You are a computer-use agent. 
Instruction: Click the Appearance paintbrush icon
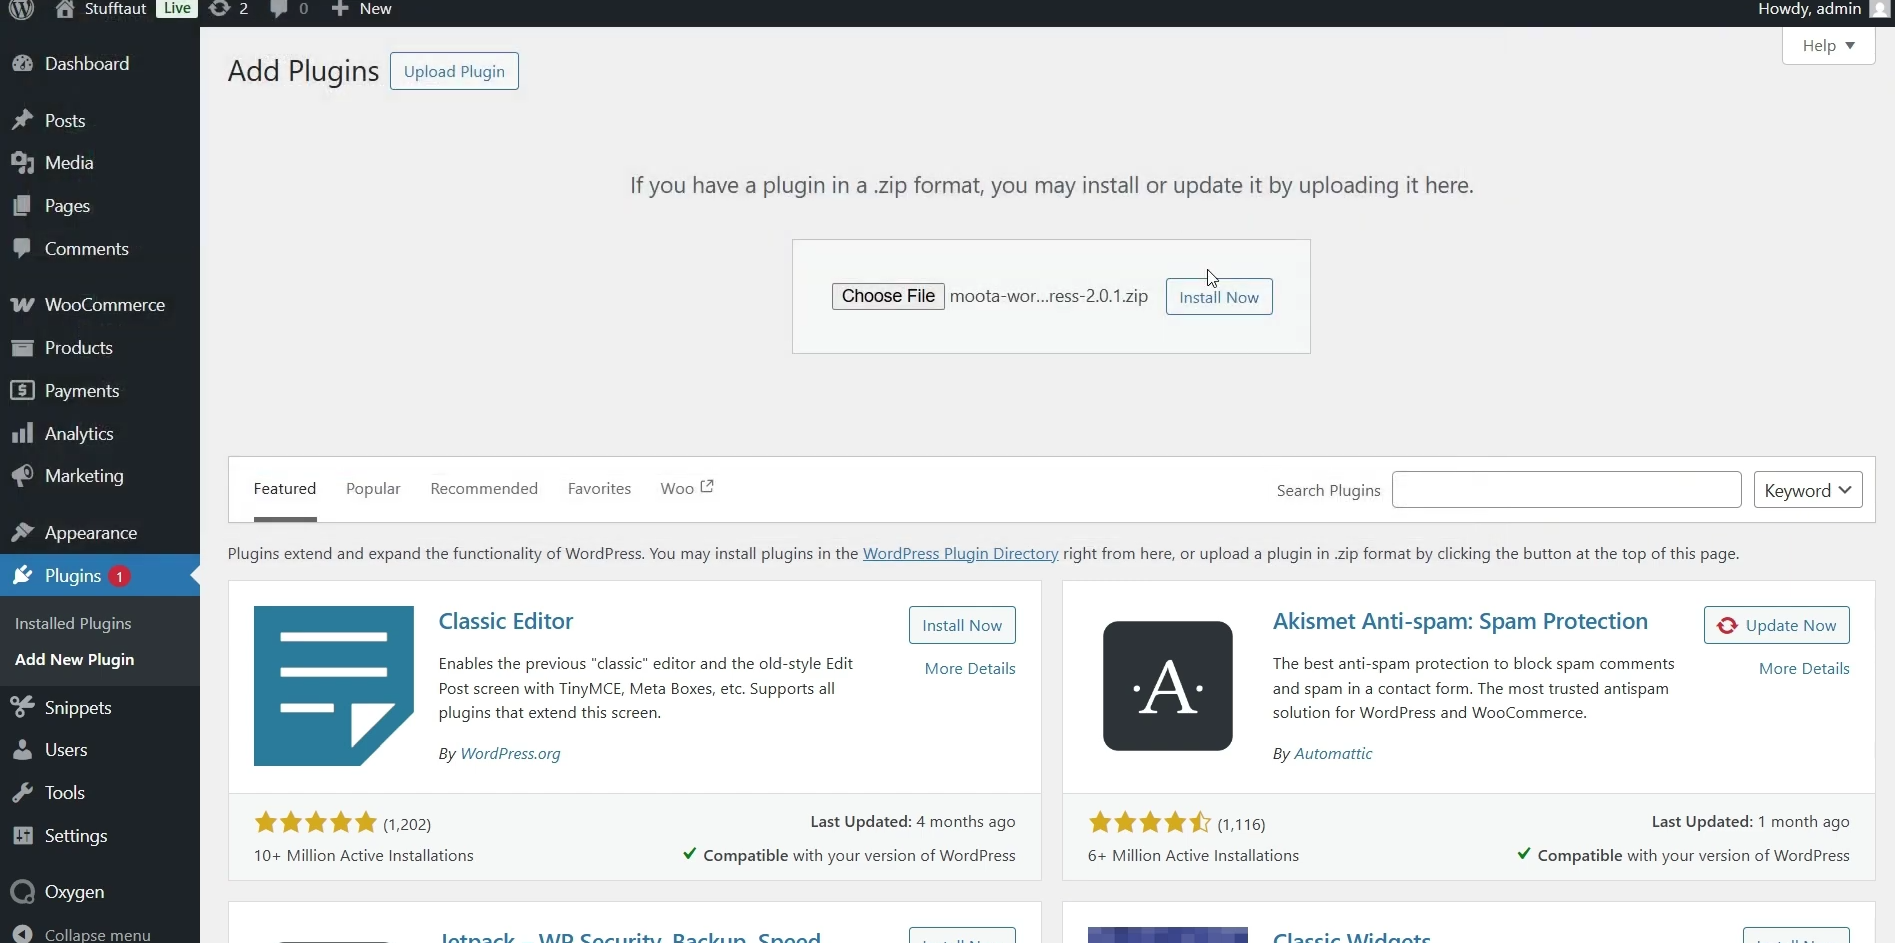(22, 533)
